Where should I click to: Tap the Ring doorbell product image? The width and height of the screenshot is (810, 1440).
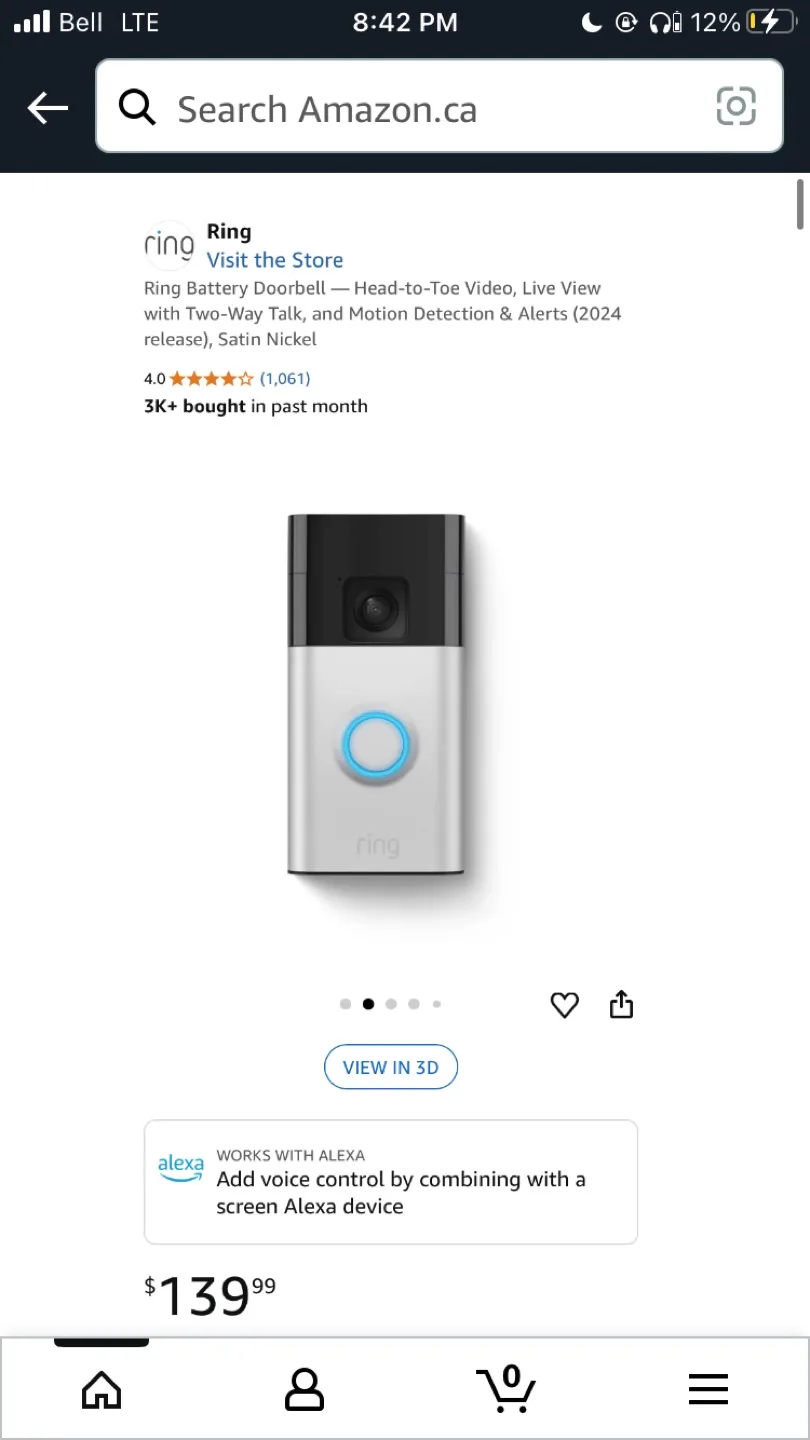pyautogui.click(x=377, y=695)
